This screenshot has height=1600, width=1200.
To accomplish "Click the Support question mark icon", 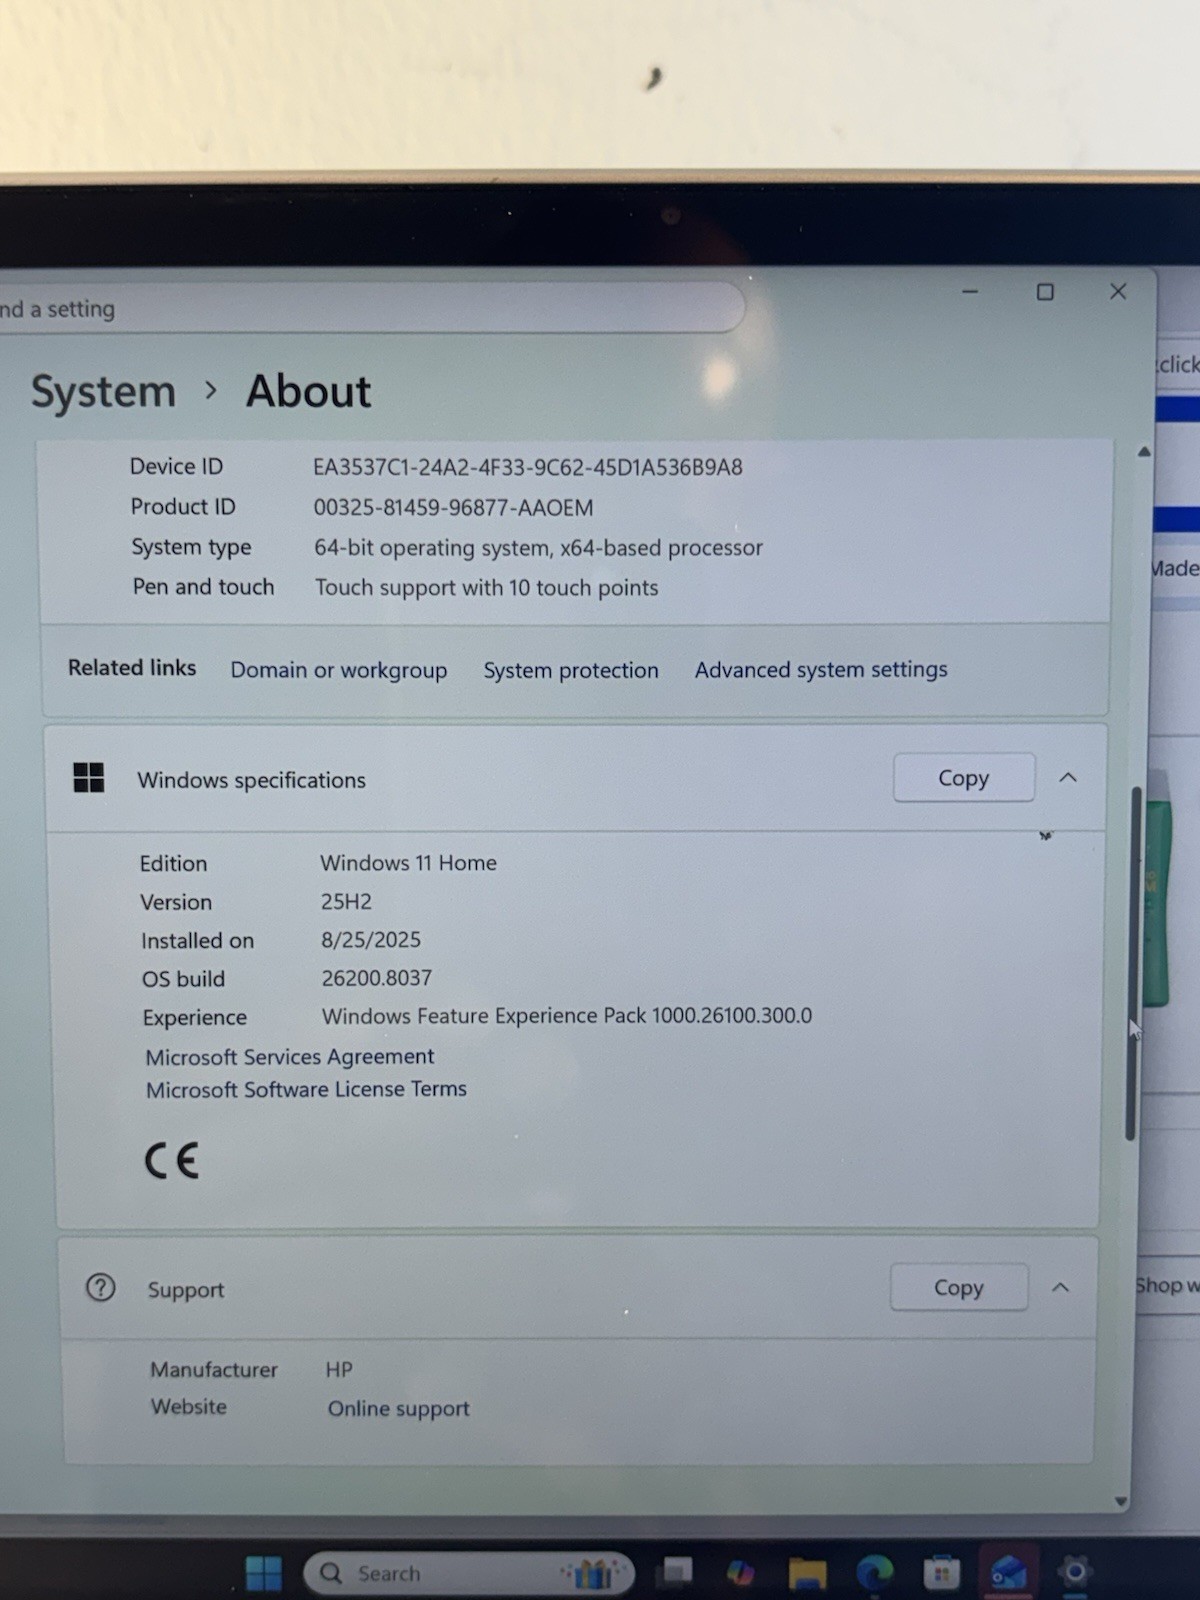I will [x=100, y=1287].
